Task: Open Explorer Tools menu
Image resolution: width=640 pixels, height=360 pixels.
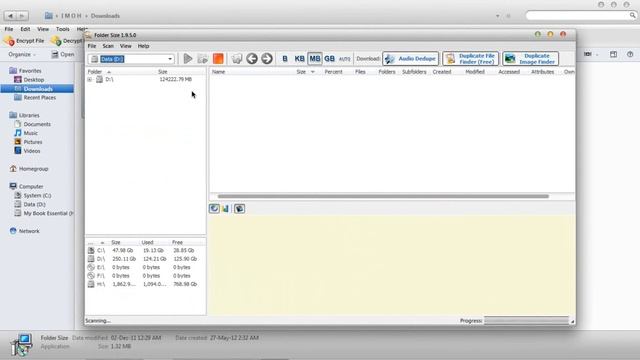Action: (62, 29)
